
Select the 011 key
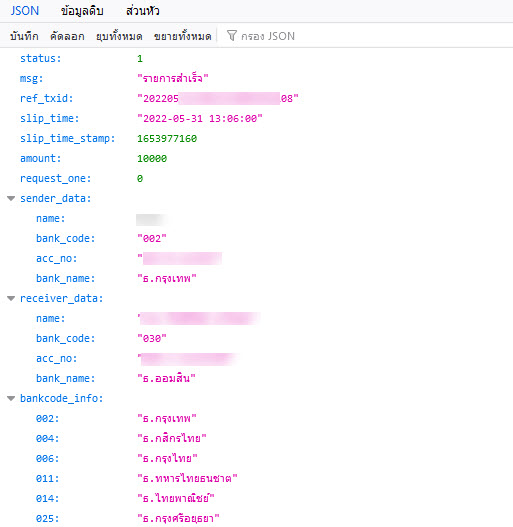[47, 478]
